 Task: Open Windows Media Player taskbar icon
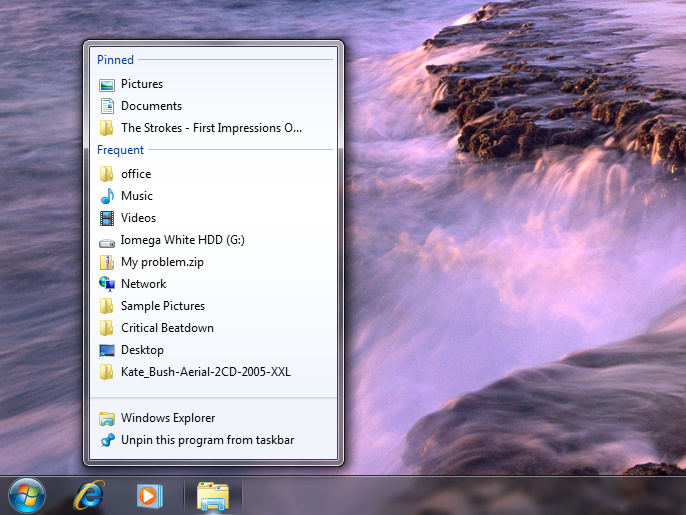149,495
